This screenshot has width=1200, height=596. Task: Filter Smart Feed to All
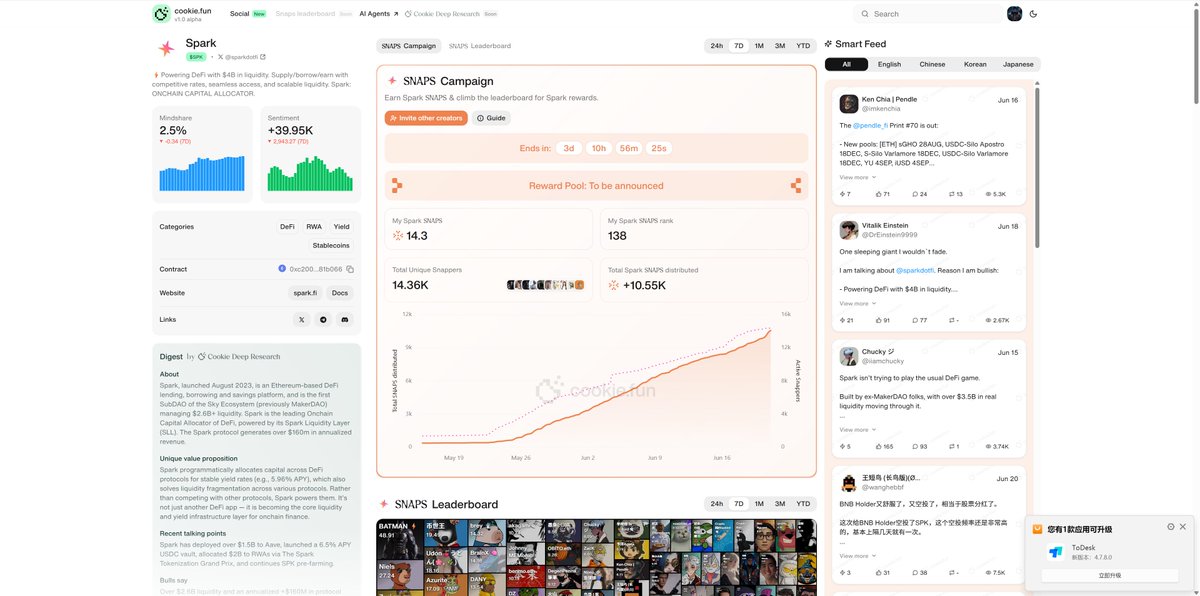tap(846, 64)
